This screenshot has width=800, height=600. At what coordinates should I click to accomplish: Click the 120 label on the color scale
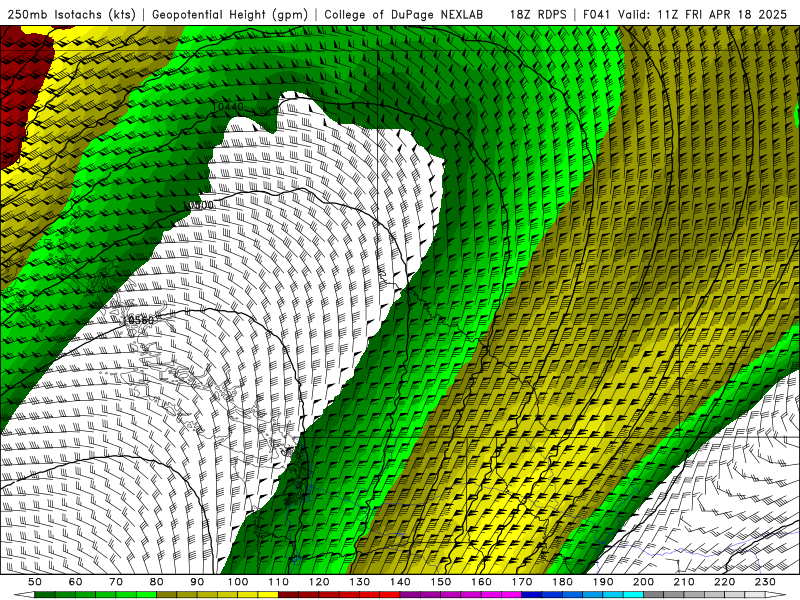point(319,582)
